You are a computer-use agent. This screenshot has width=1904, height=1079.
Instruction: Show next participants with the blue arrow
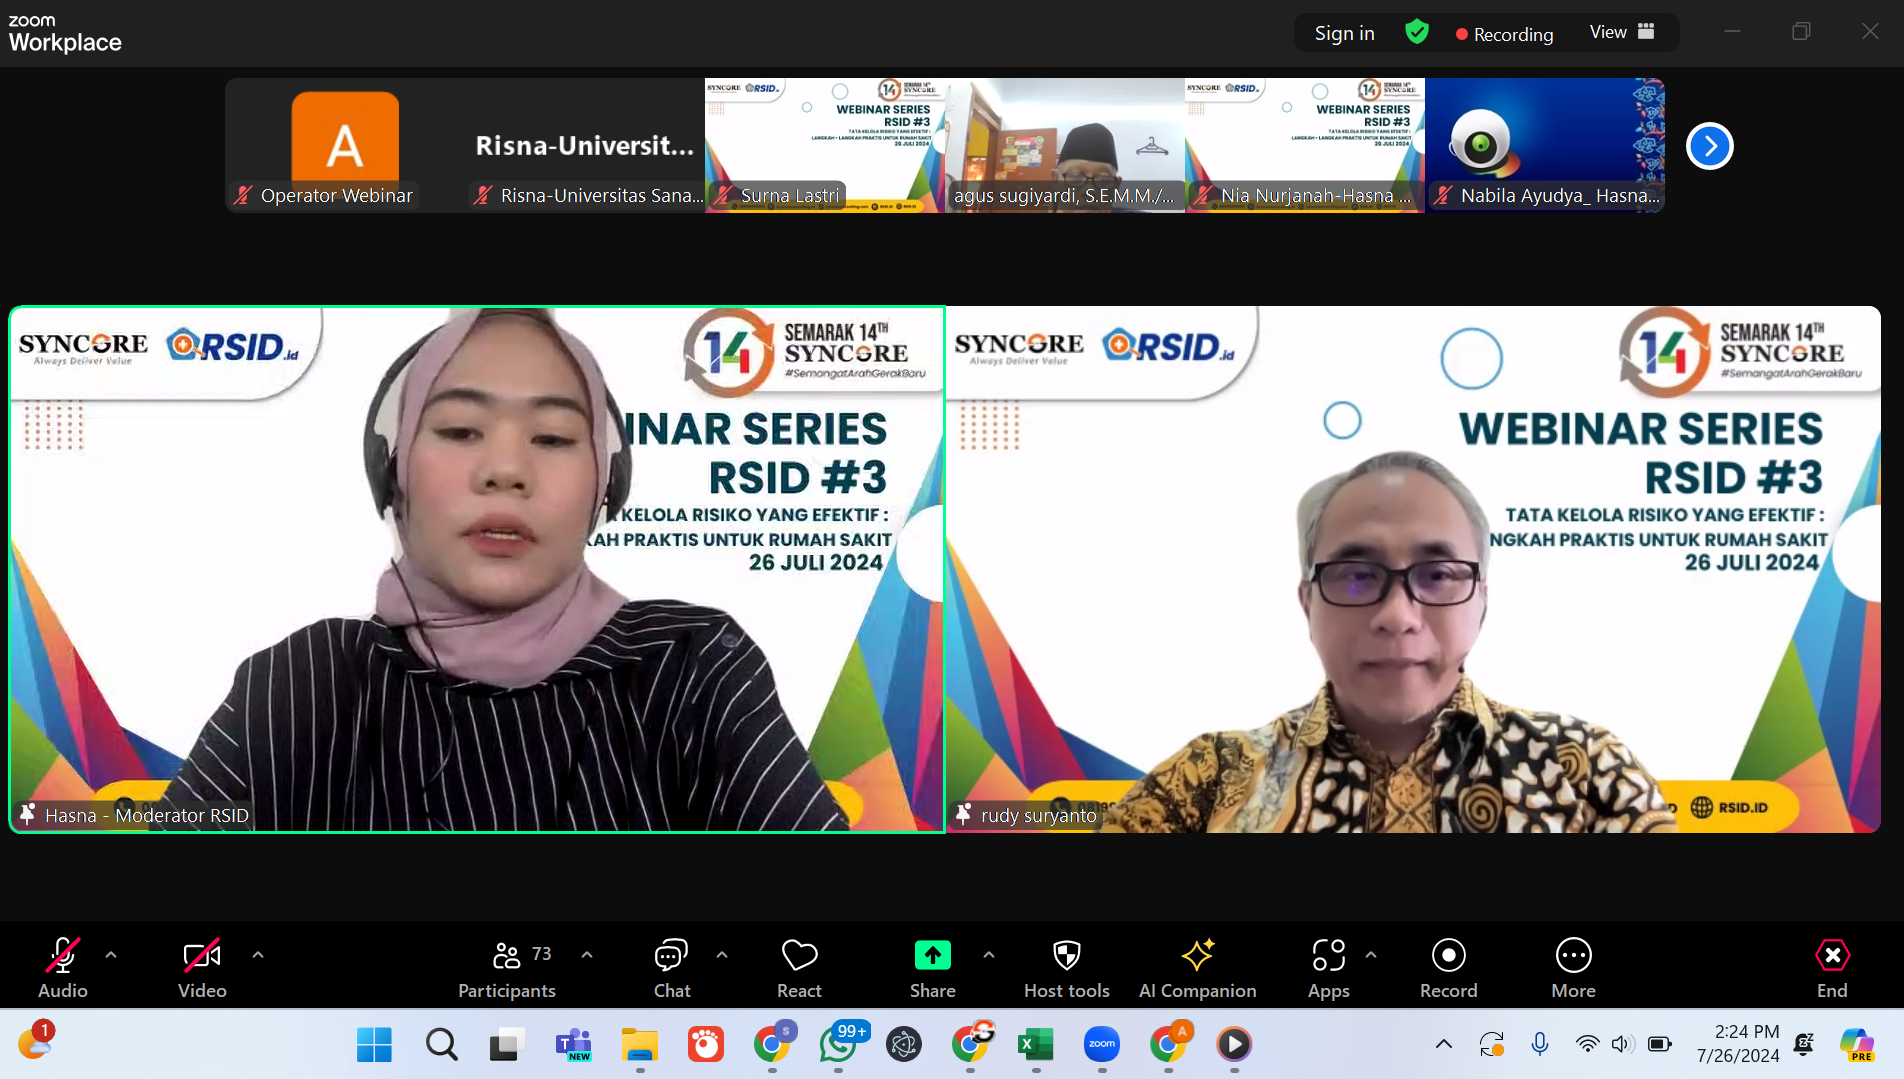point(1709,146)
